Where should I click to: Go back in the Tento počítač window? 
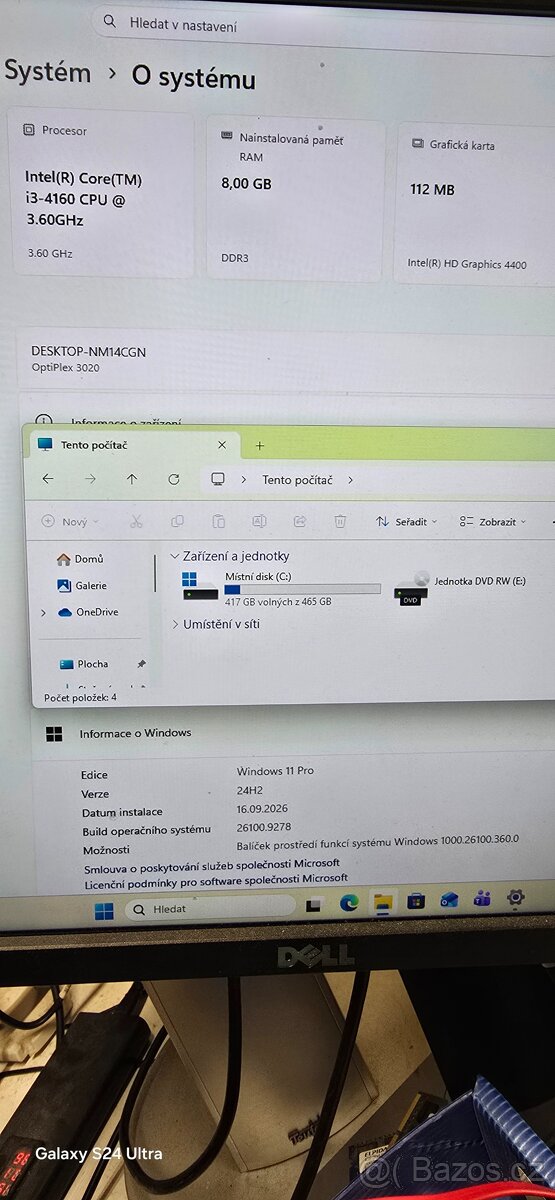[x=47, y=479]
